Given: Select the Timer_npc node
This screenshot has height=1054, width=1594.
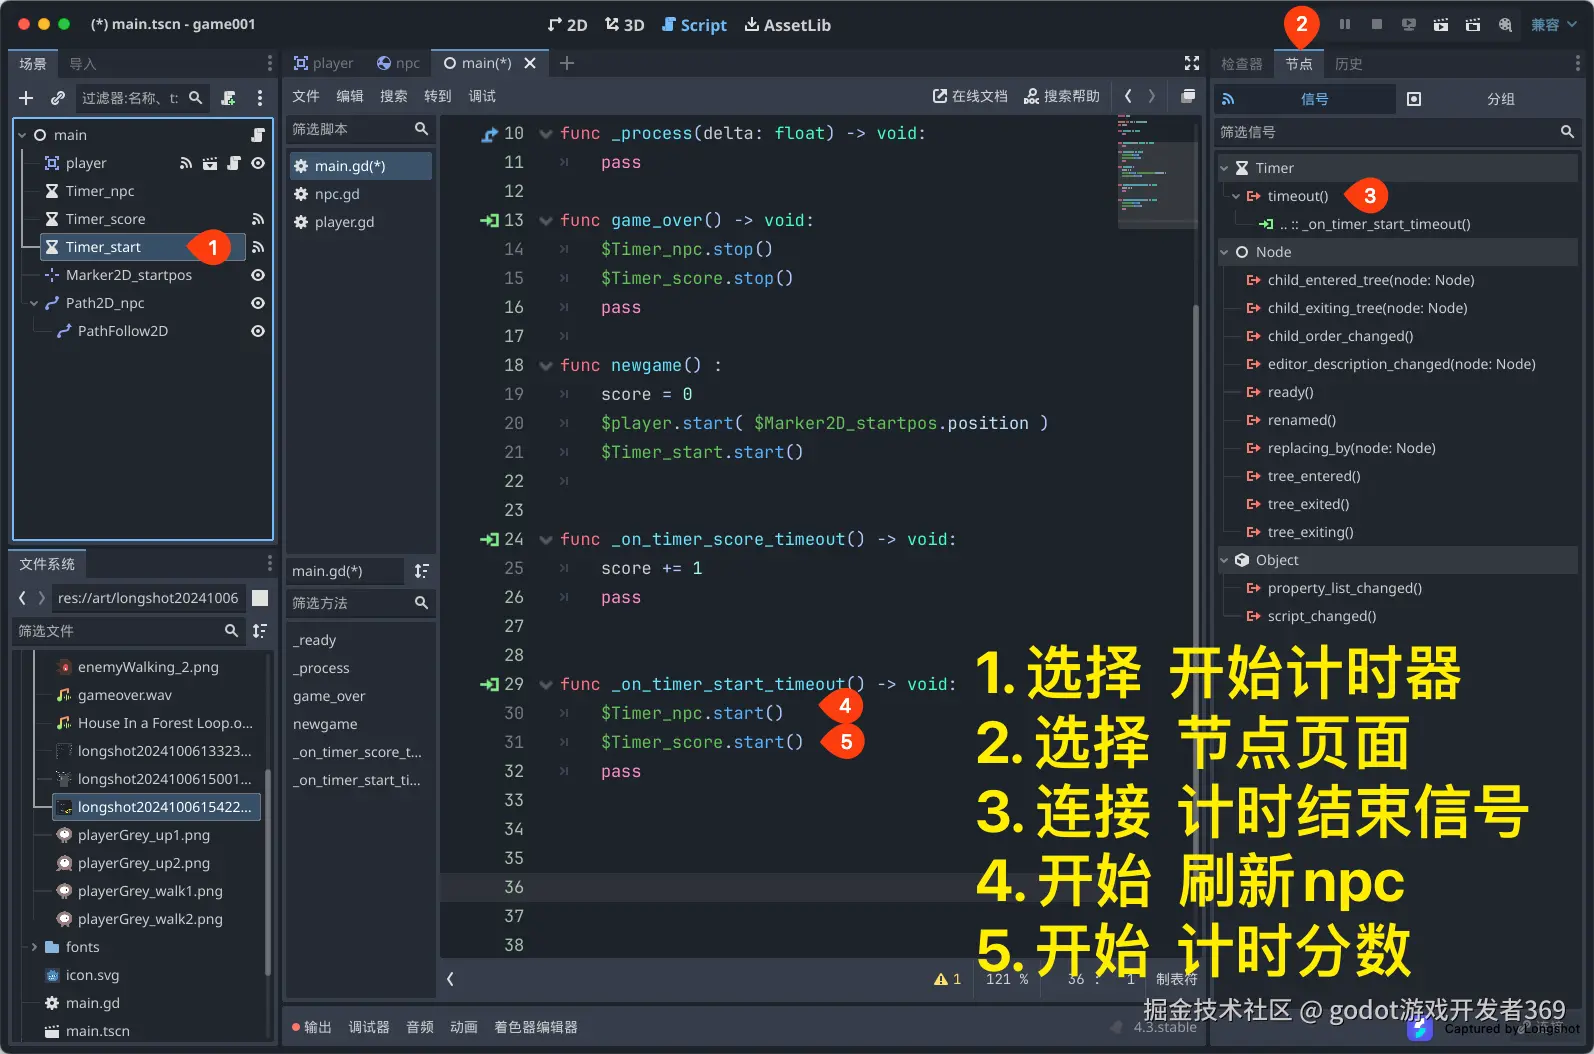Looking at the screenshot, I should tap(100, 191).
